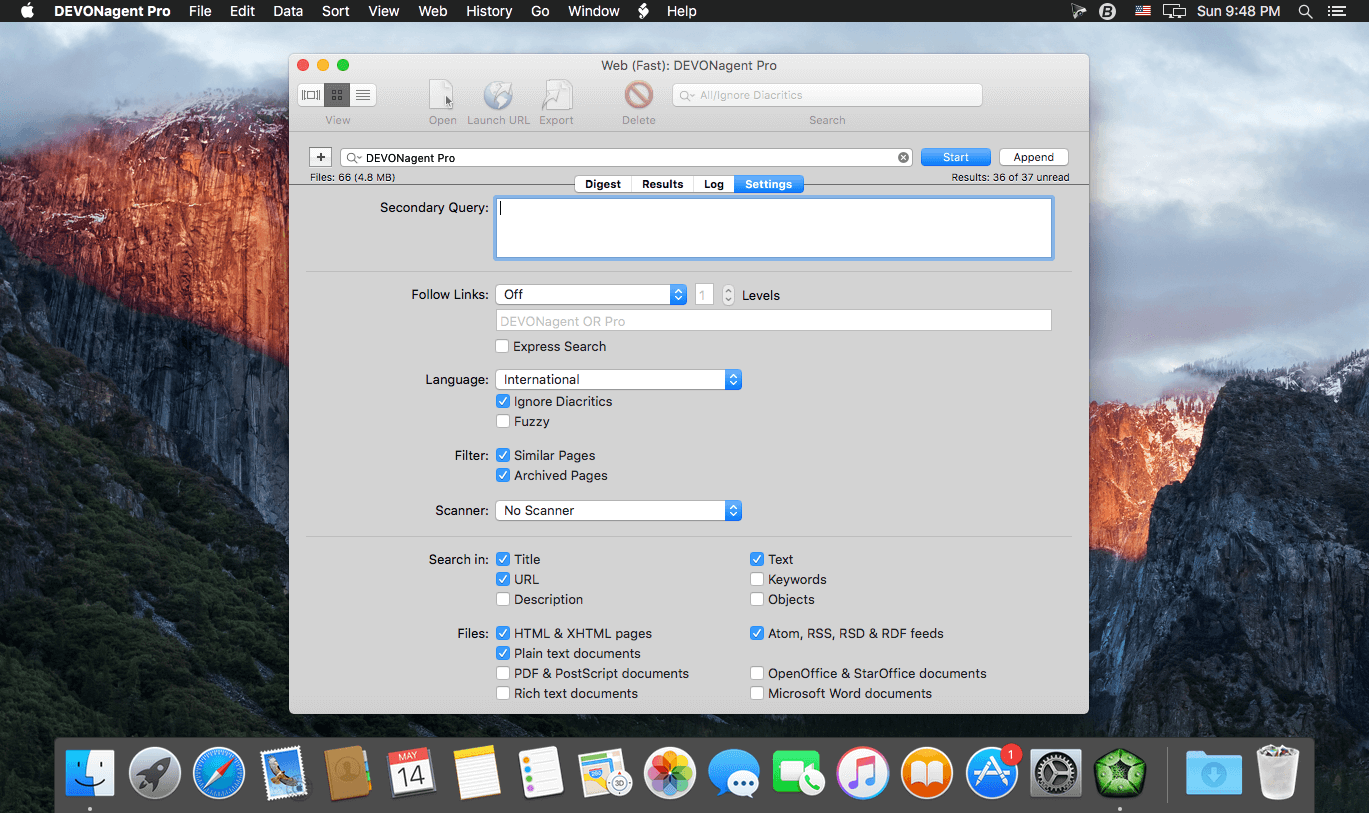Uncheck Ignore Diacritics
Viewport: 1369px width, 813px height.
point(503,402)
